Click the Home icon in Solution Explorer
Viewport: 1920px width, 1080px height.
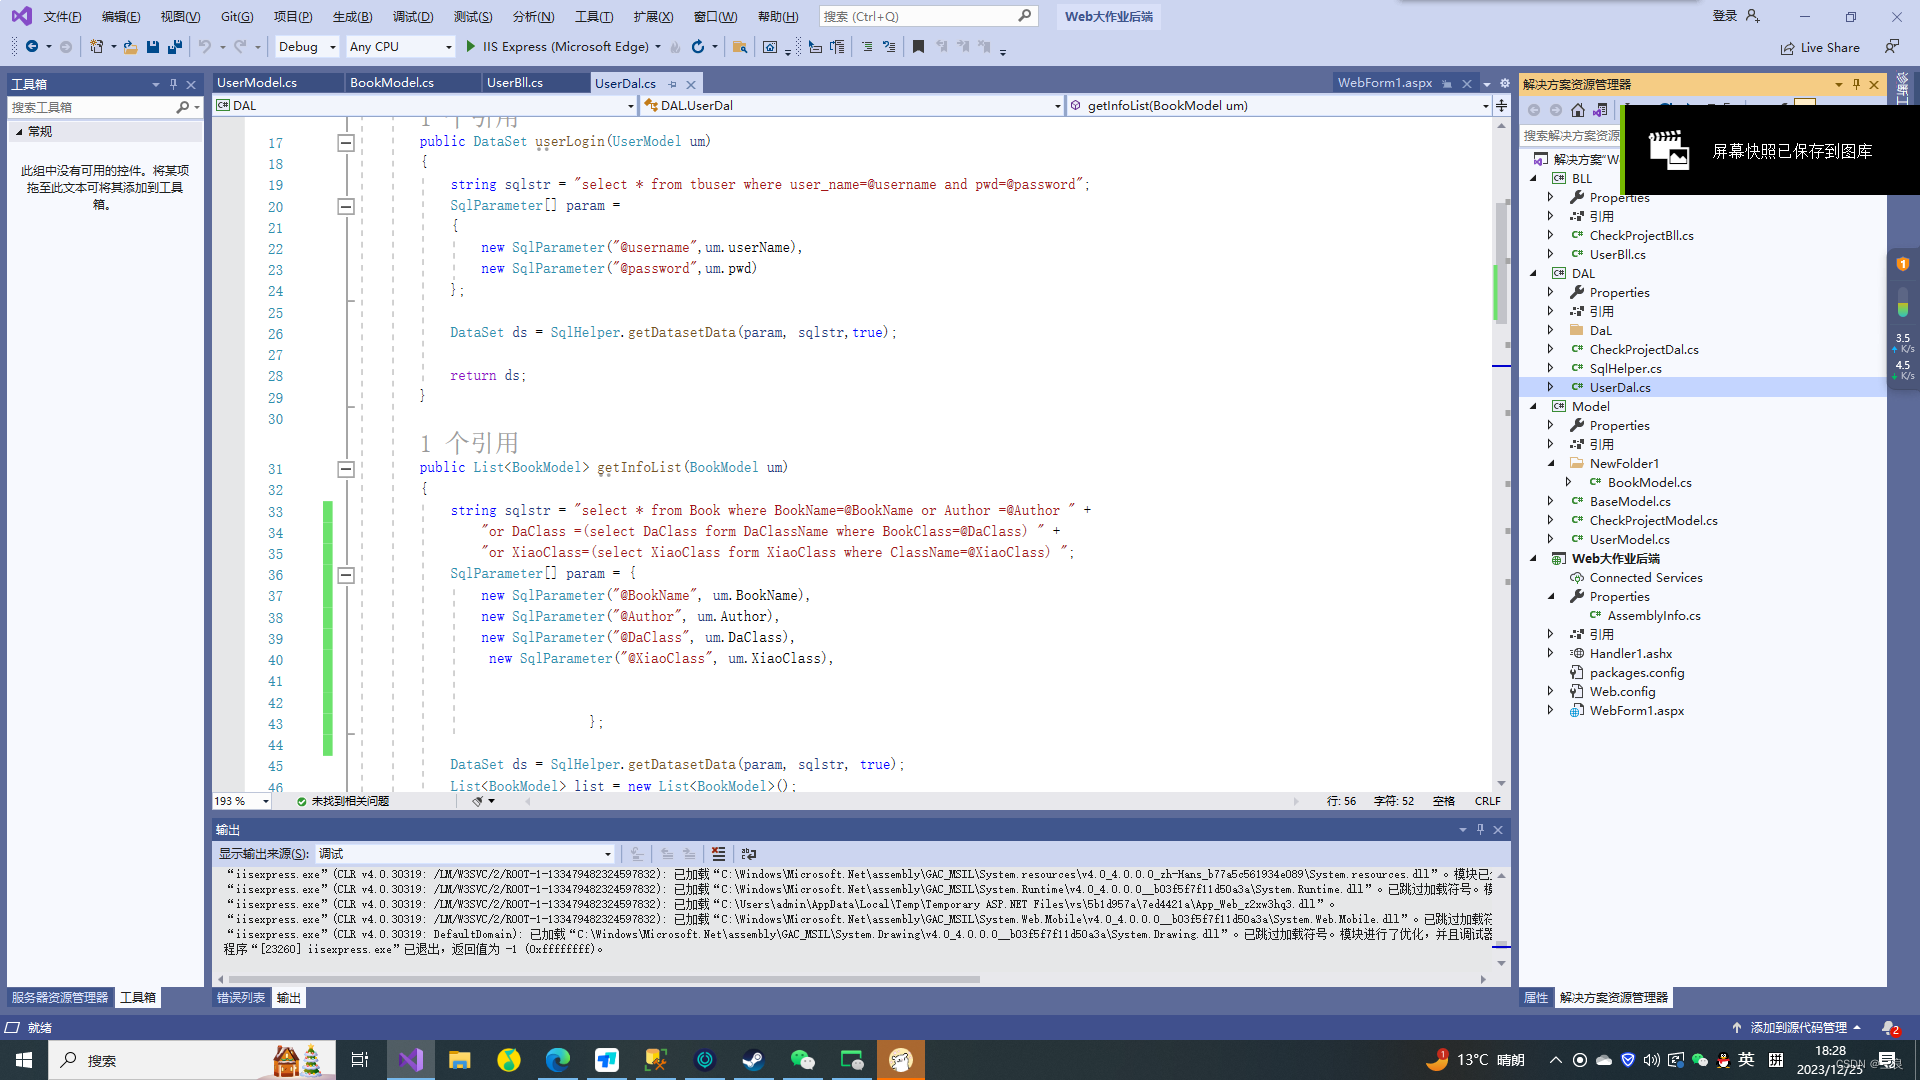1578,110
